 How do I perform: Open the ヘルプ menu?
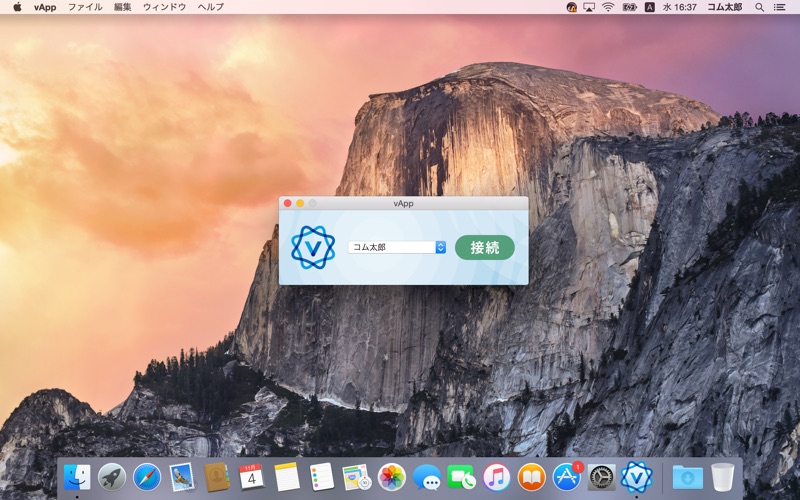tap(211, 7)
